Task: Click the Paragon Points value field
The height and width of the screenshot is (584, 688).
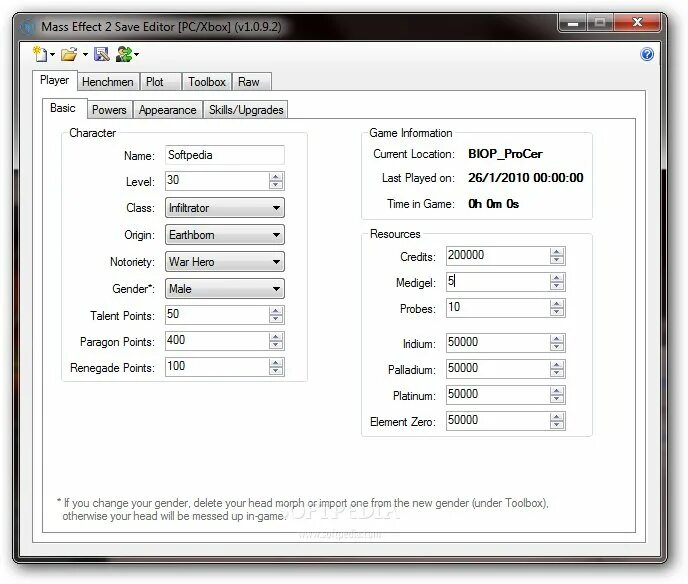Action: 217,340
